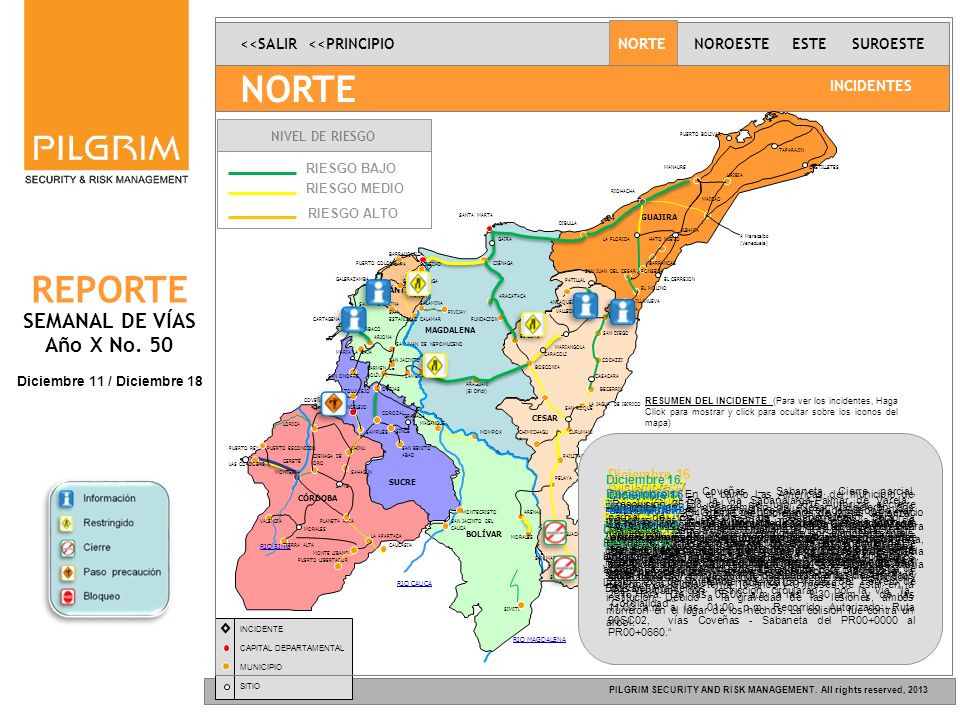
Task: Open the INCIDENTES link
Action: pos(870,86)
